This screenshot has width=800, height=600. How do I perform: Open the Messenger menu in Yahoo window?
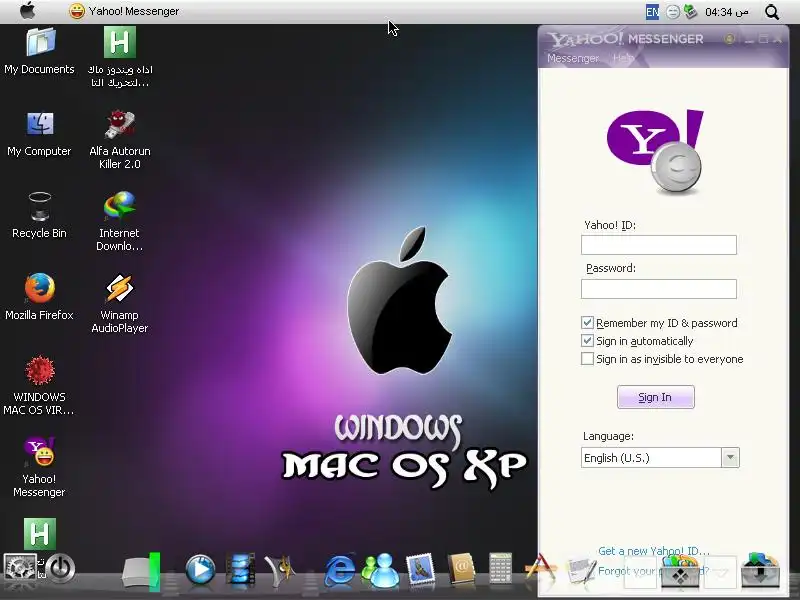(573, 58)
